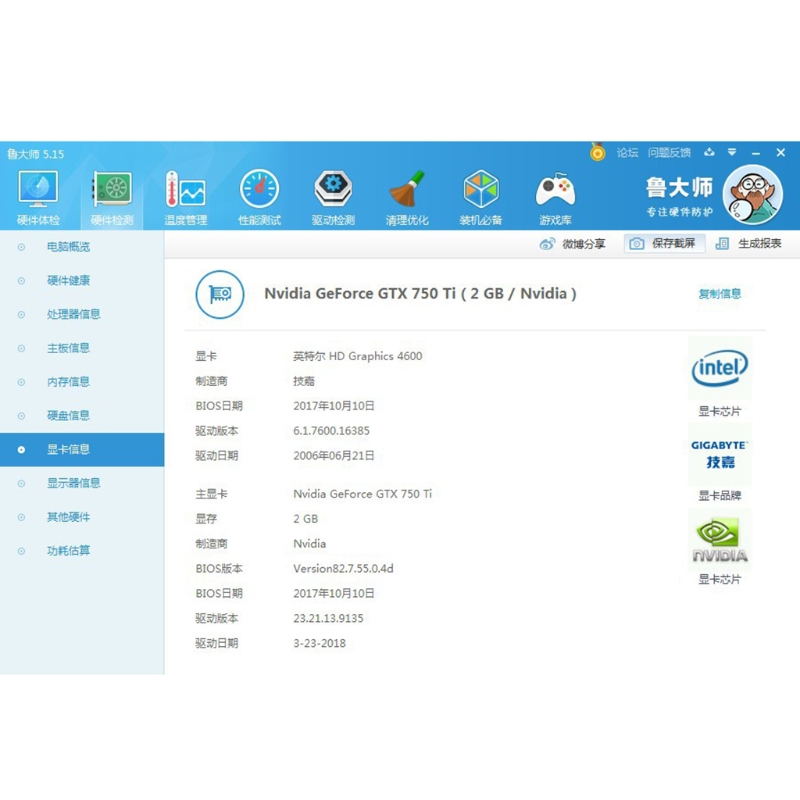Click the 鲁大师 mascot avatar
The image size is (800, 800).
coord(752,195)
